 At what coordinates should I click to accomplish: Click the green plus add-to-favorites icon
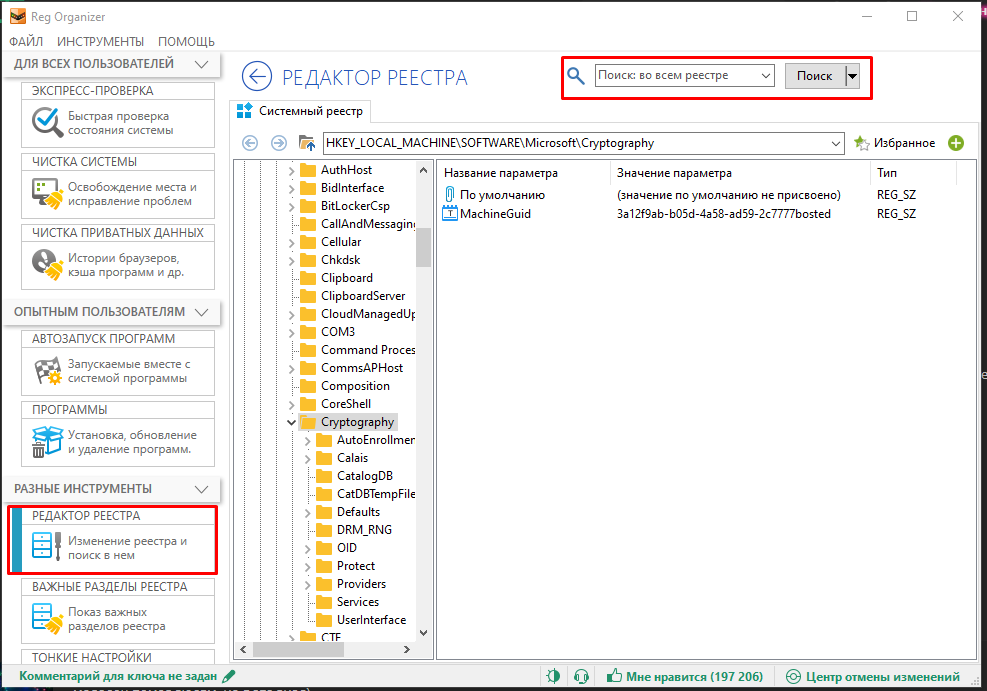[x=956, y=143]
